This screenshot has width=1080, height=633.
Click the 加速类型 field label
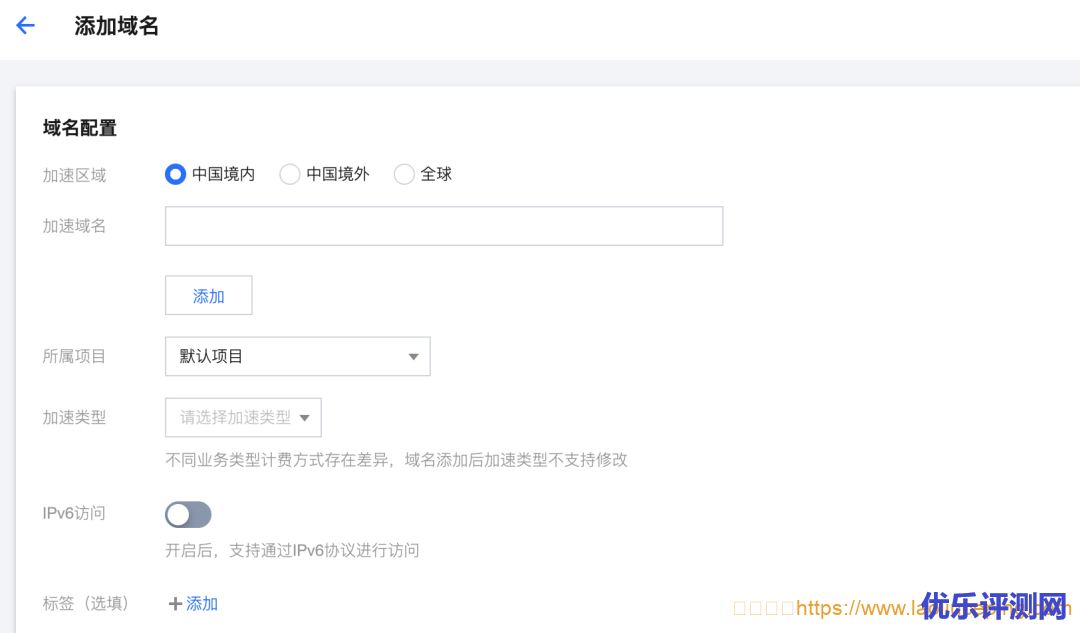pyautogui.click(x=74, y=417)
